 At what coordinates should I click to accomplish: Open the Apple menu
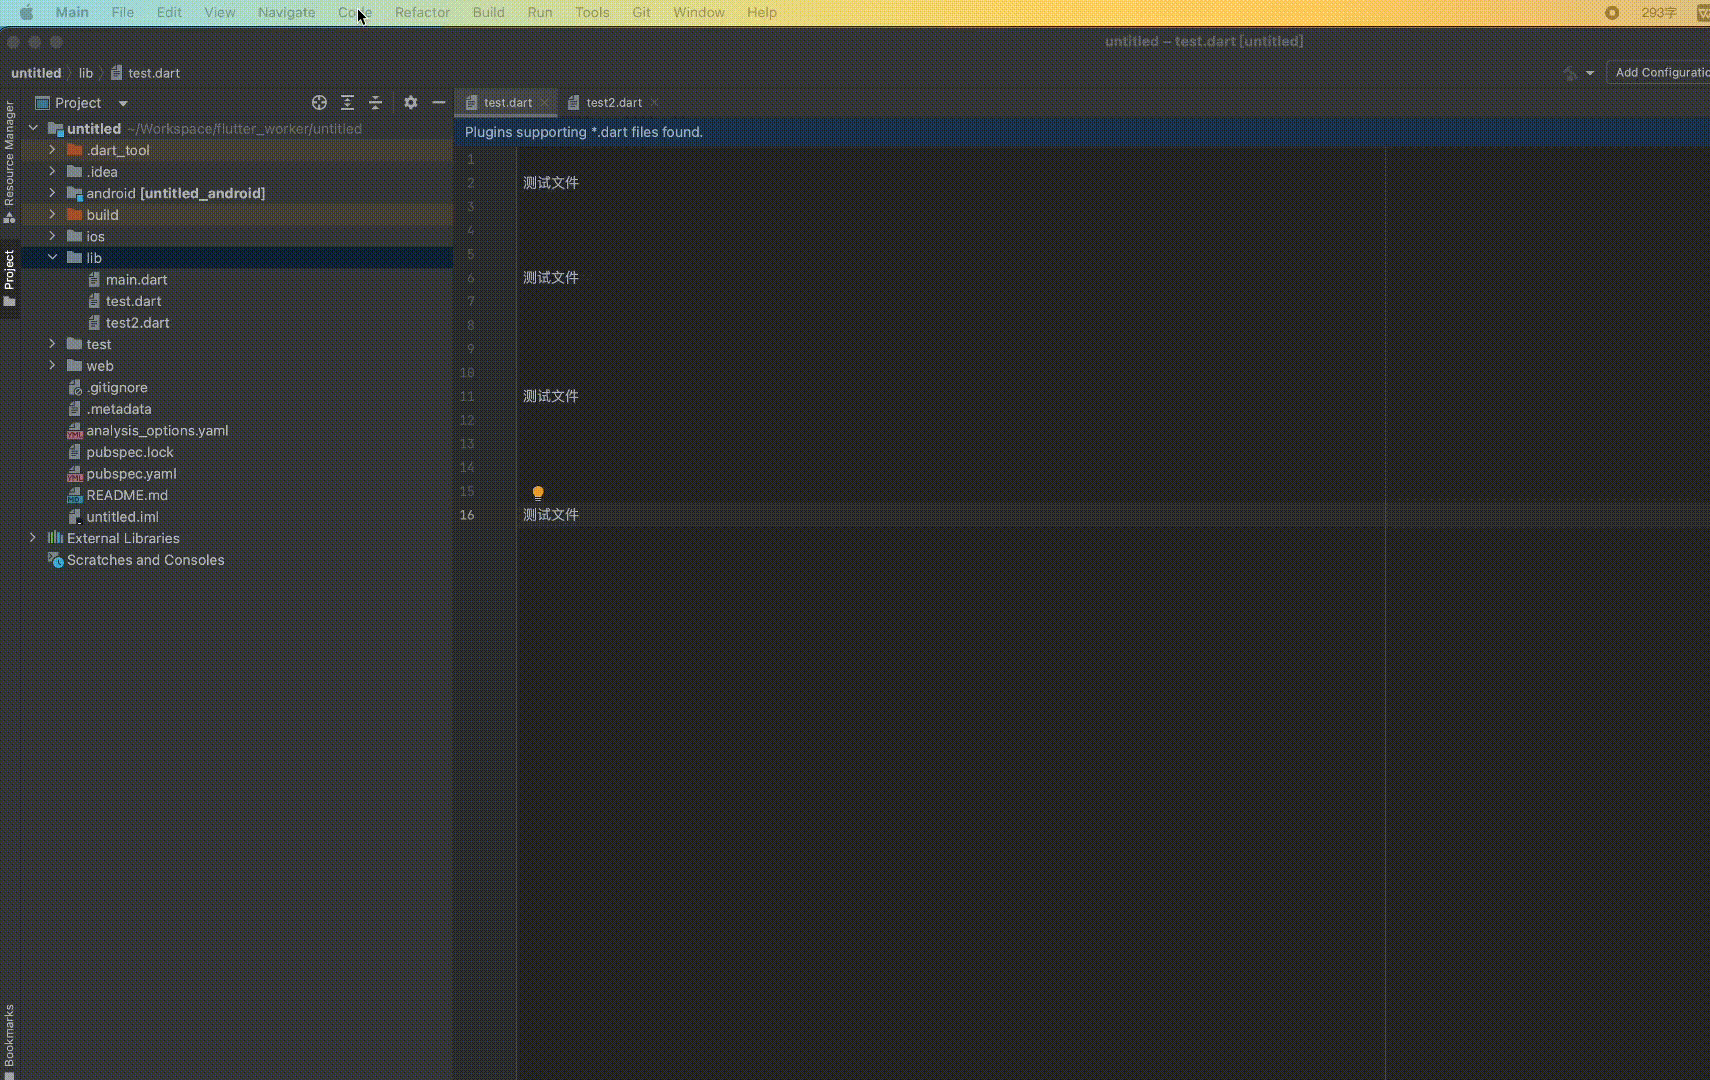tap(27, 13)
